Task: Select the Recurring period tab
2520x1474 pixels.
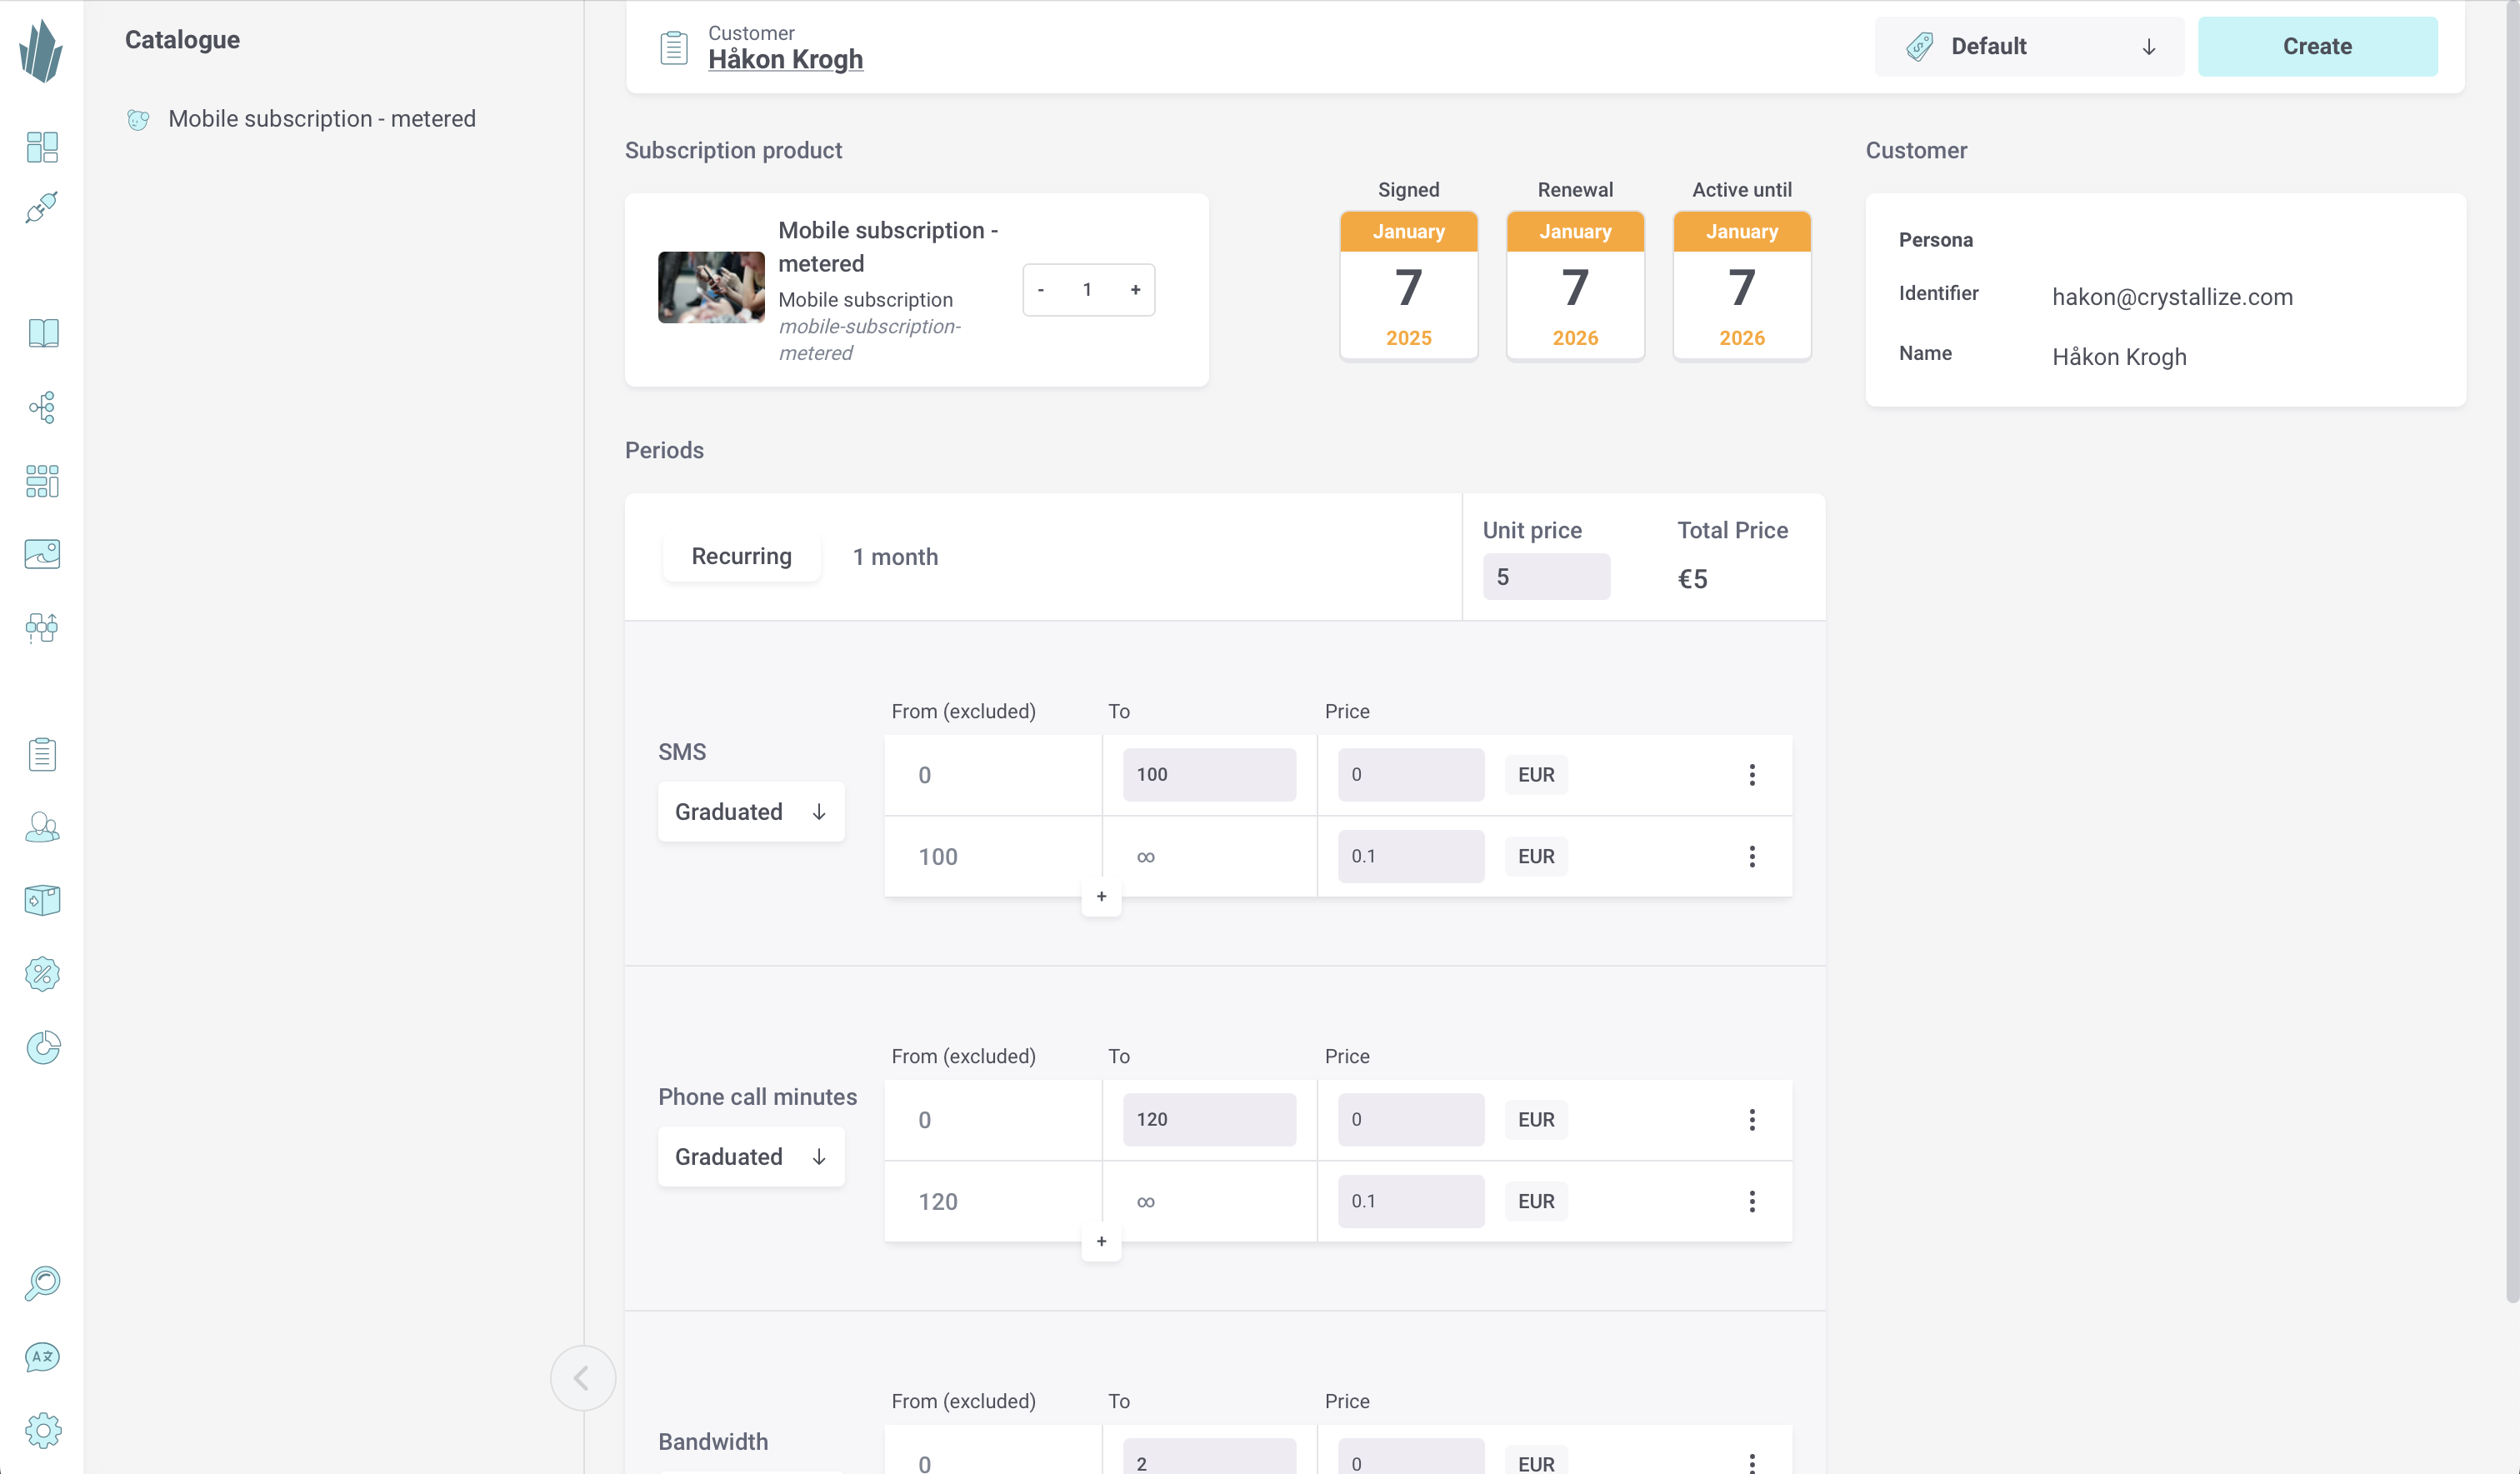Action: tap(741, 557)
